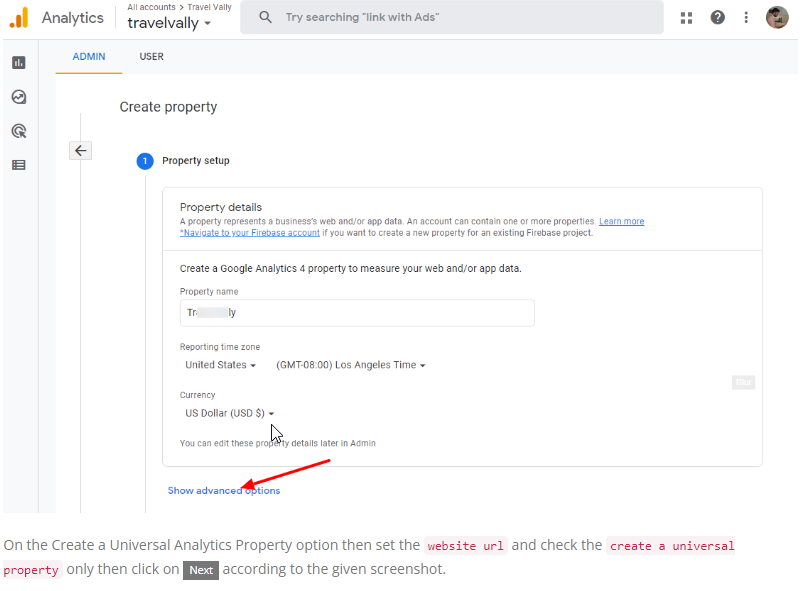
Task: Open the three-dot more options menu
Action: (746, 18)
